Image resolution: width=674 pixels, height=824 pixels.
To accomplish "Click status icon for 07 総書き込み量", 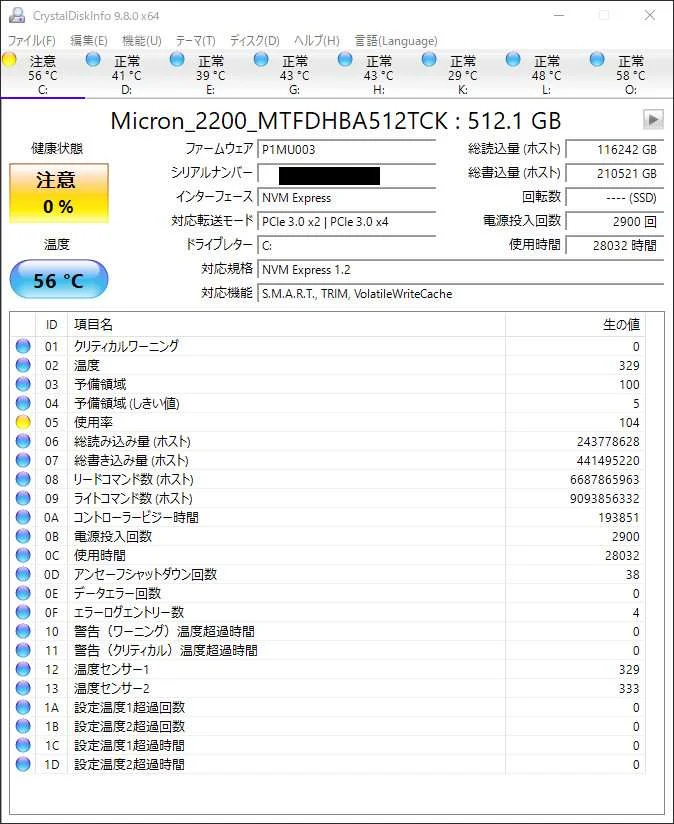I will (x=23, y=460).
